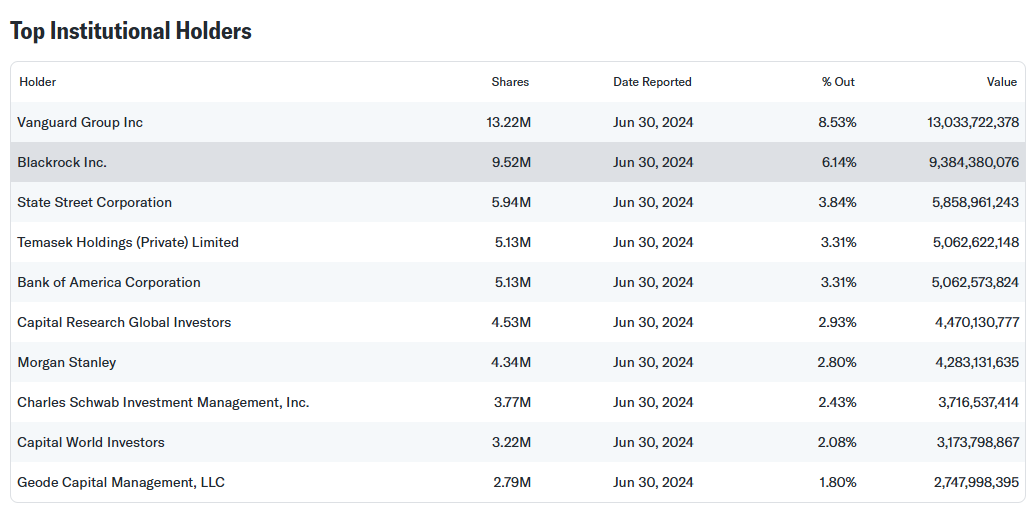Click the value 5,858,961,243
Viewport: 1030px width, 512px height.
(x=975, y=202)
